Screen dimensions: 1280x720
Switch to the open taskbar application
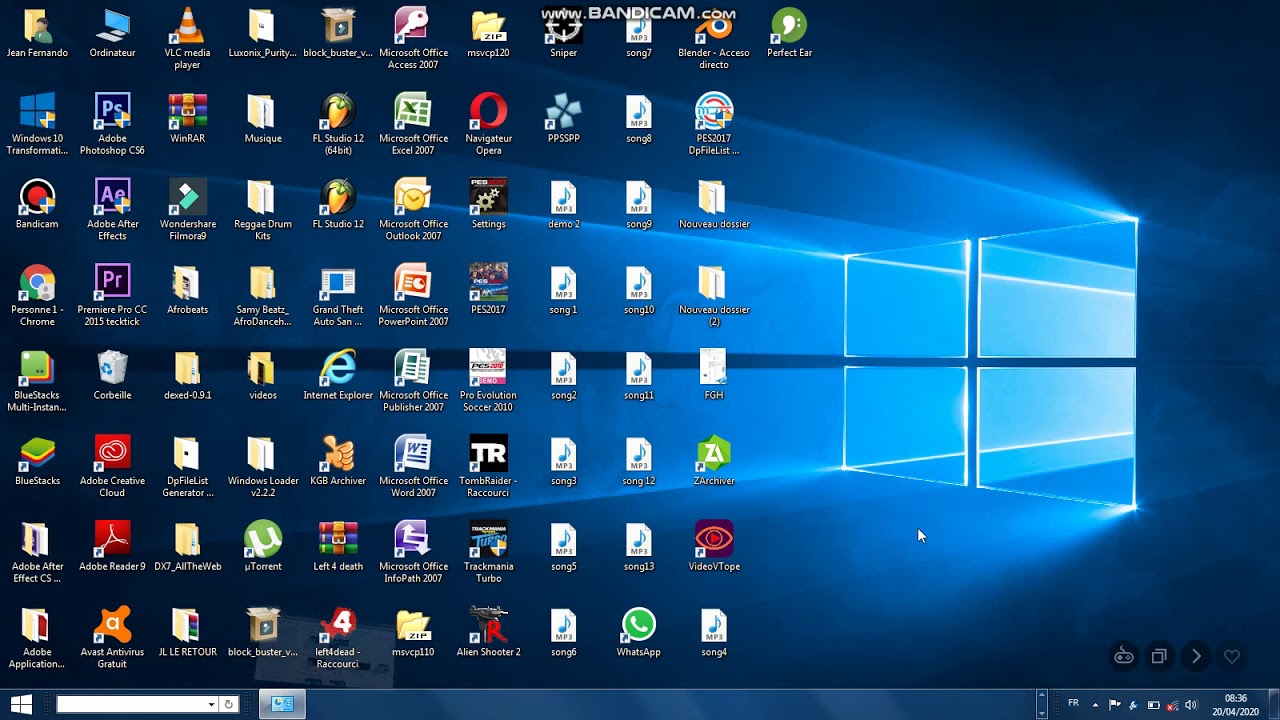tap(282, 704)
